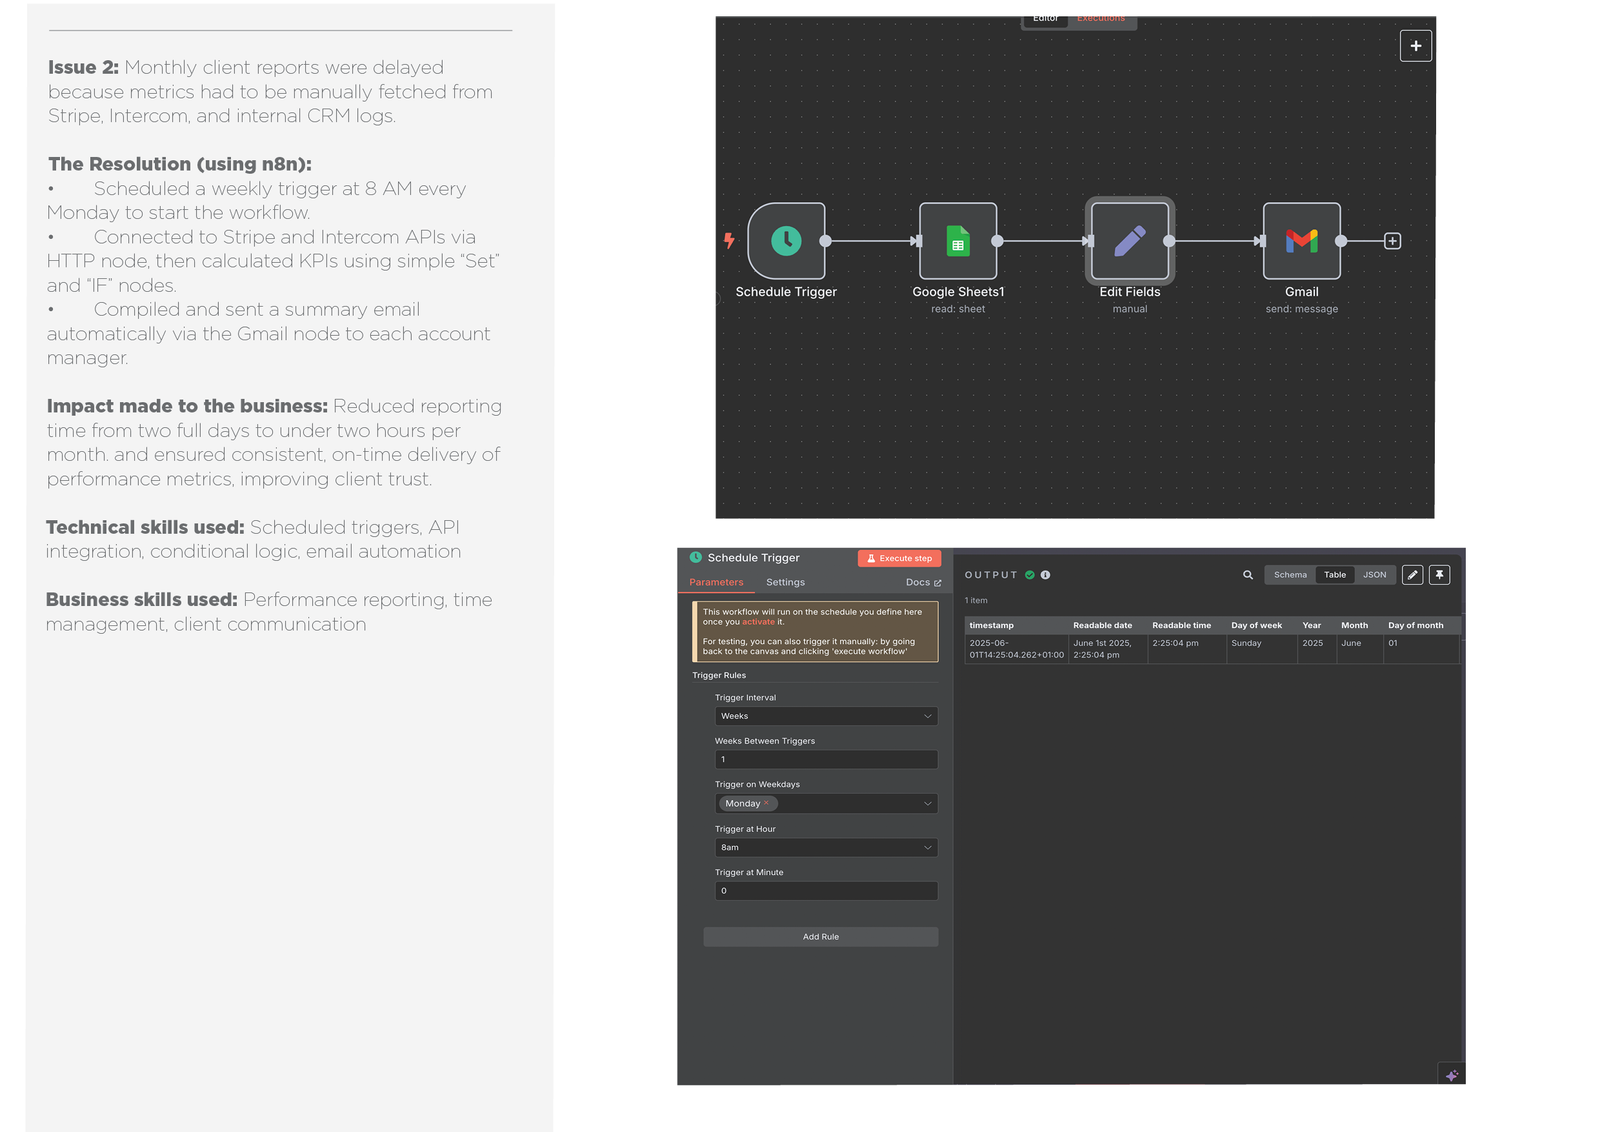Click the Execute step button
1600x1132 pixels.
[899, 559]
